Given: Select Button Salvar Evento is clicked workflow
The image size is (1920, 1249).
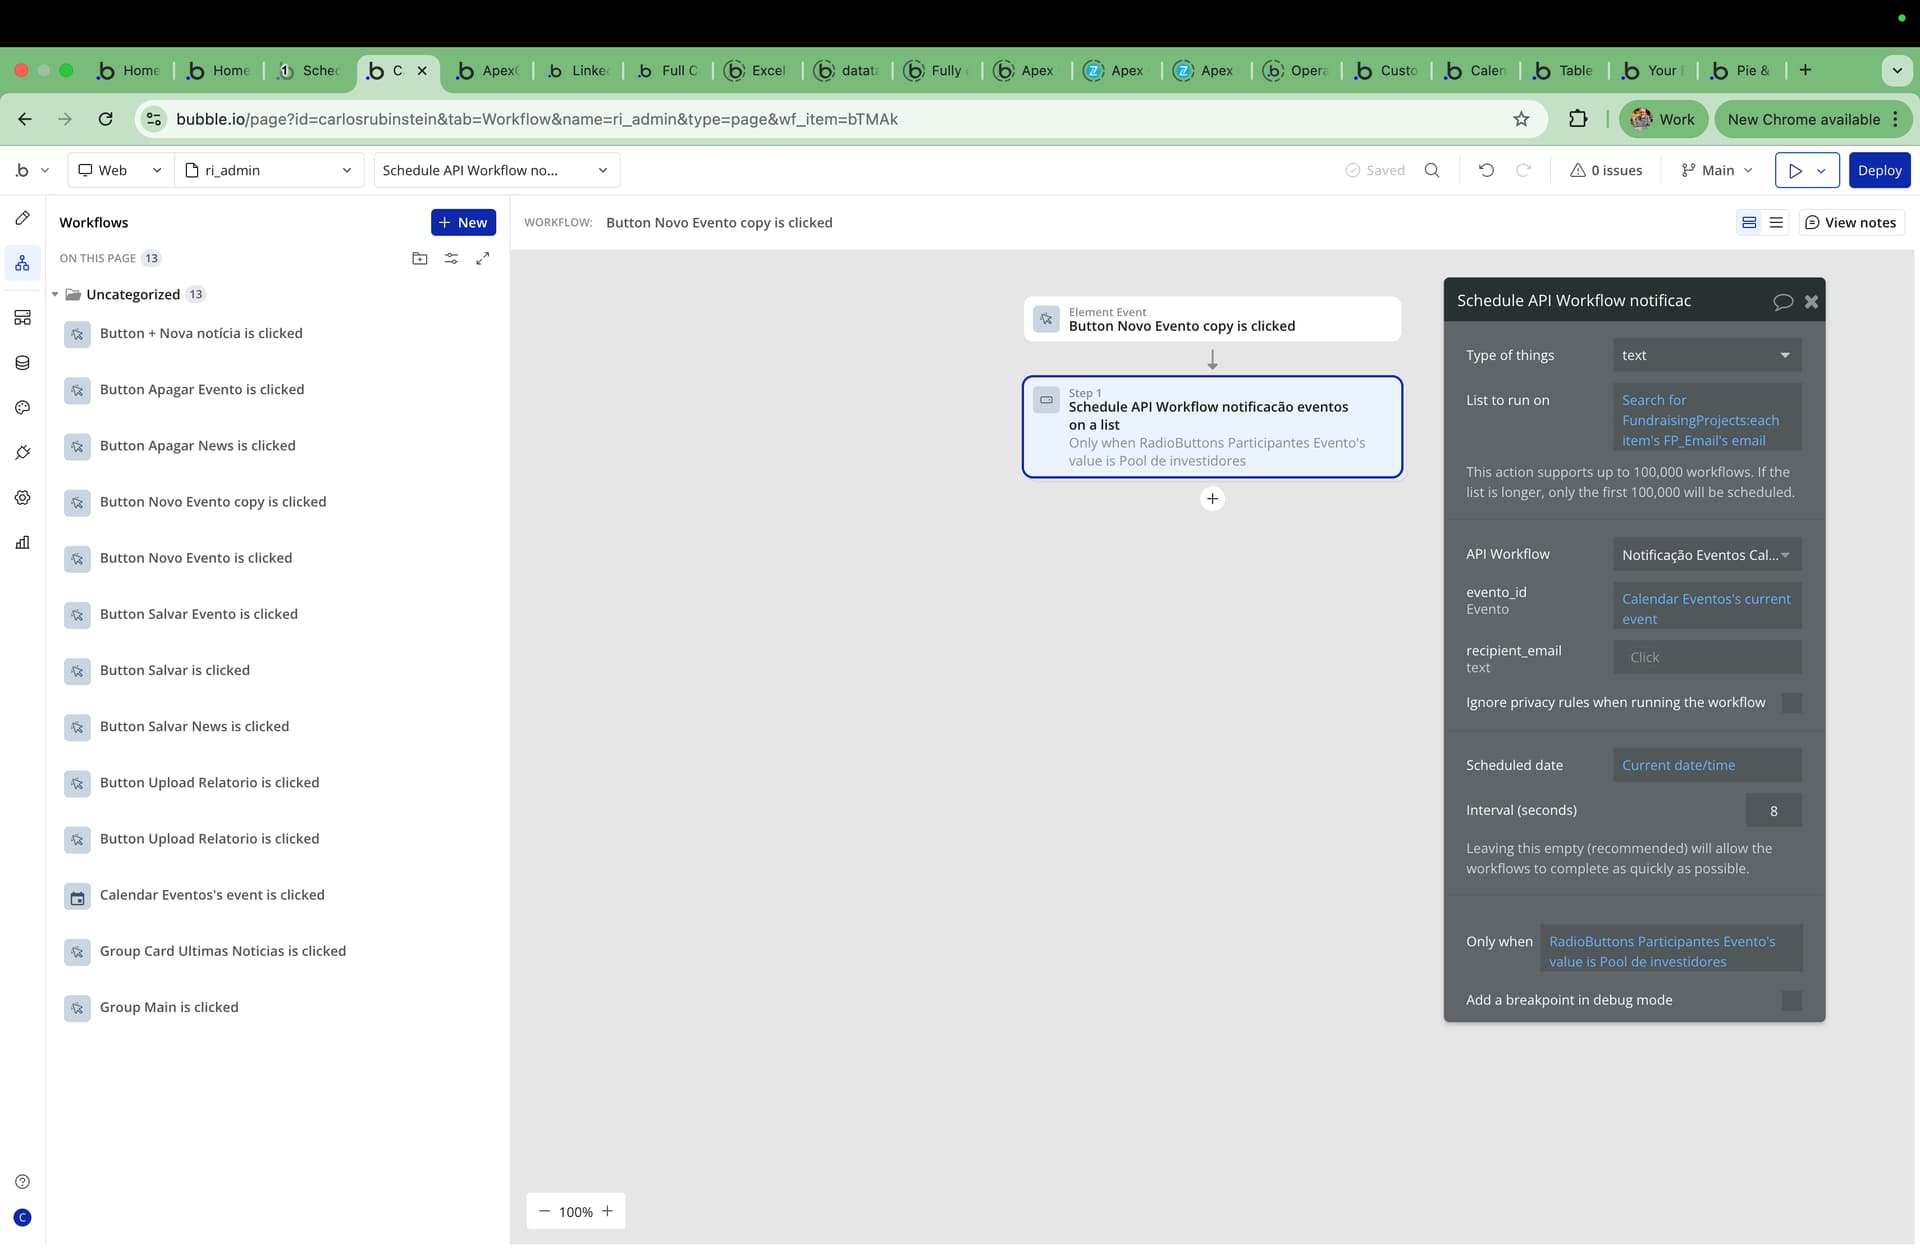Looking at the screenshot, I should click(x=198, y=614).
